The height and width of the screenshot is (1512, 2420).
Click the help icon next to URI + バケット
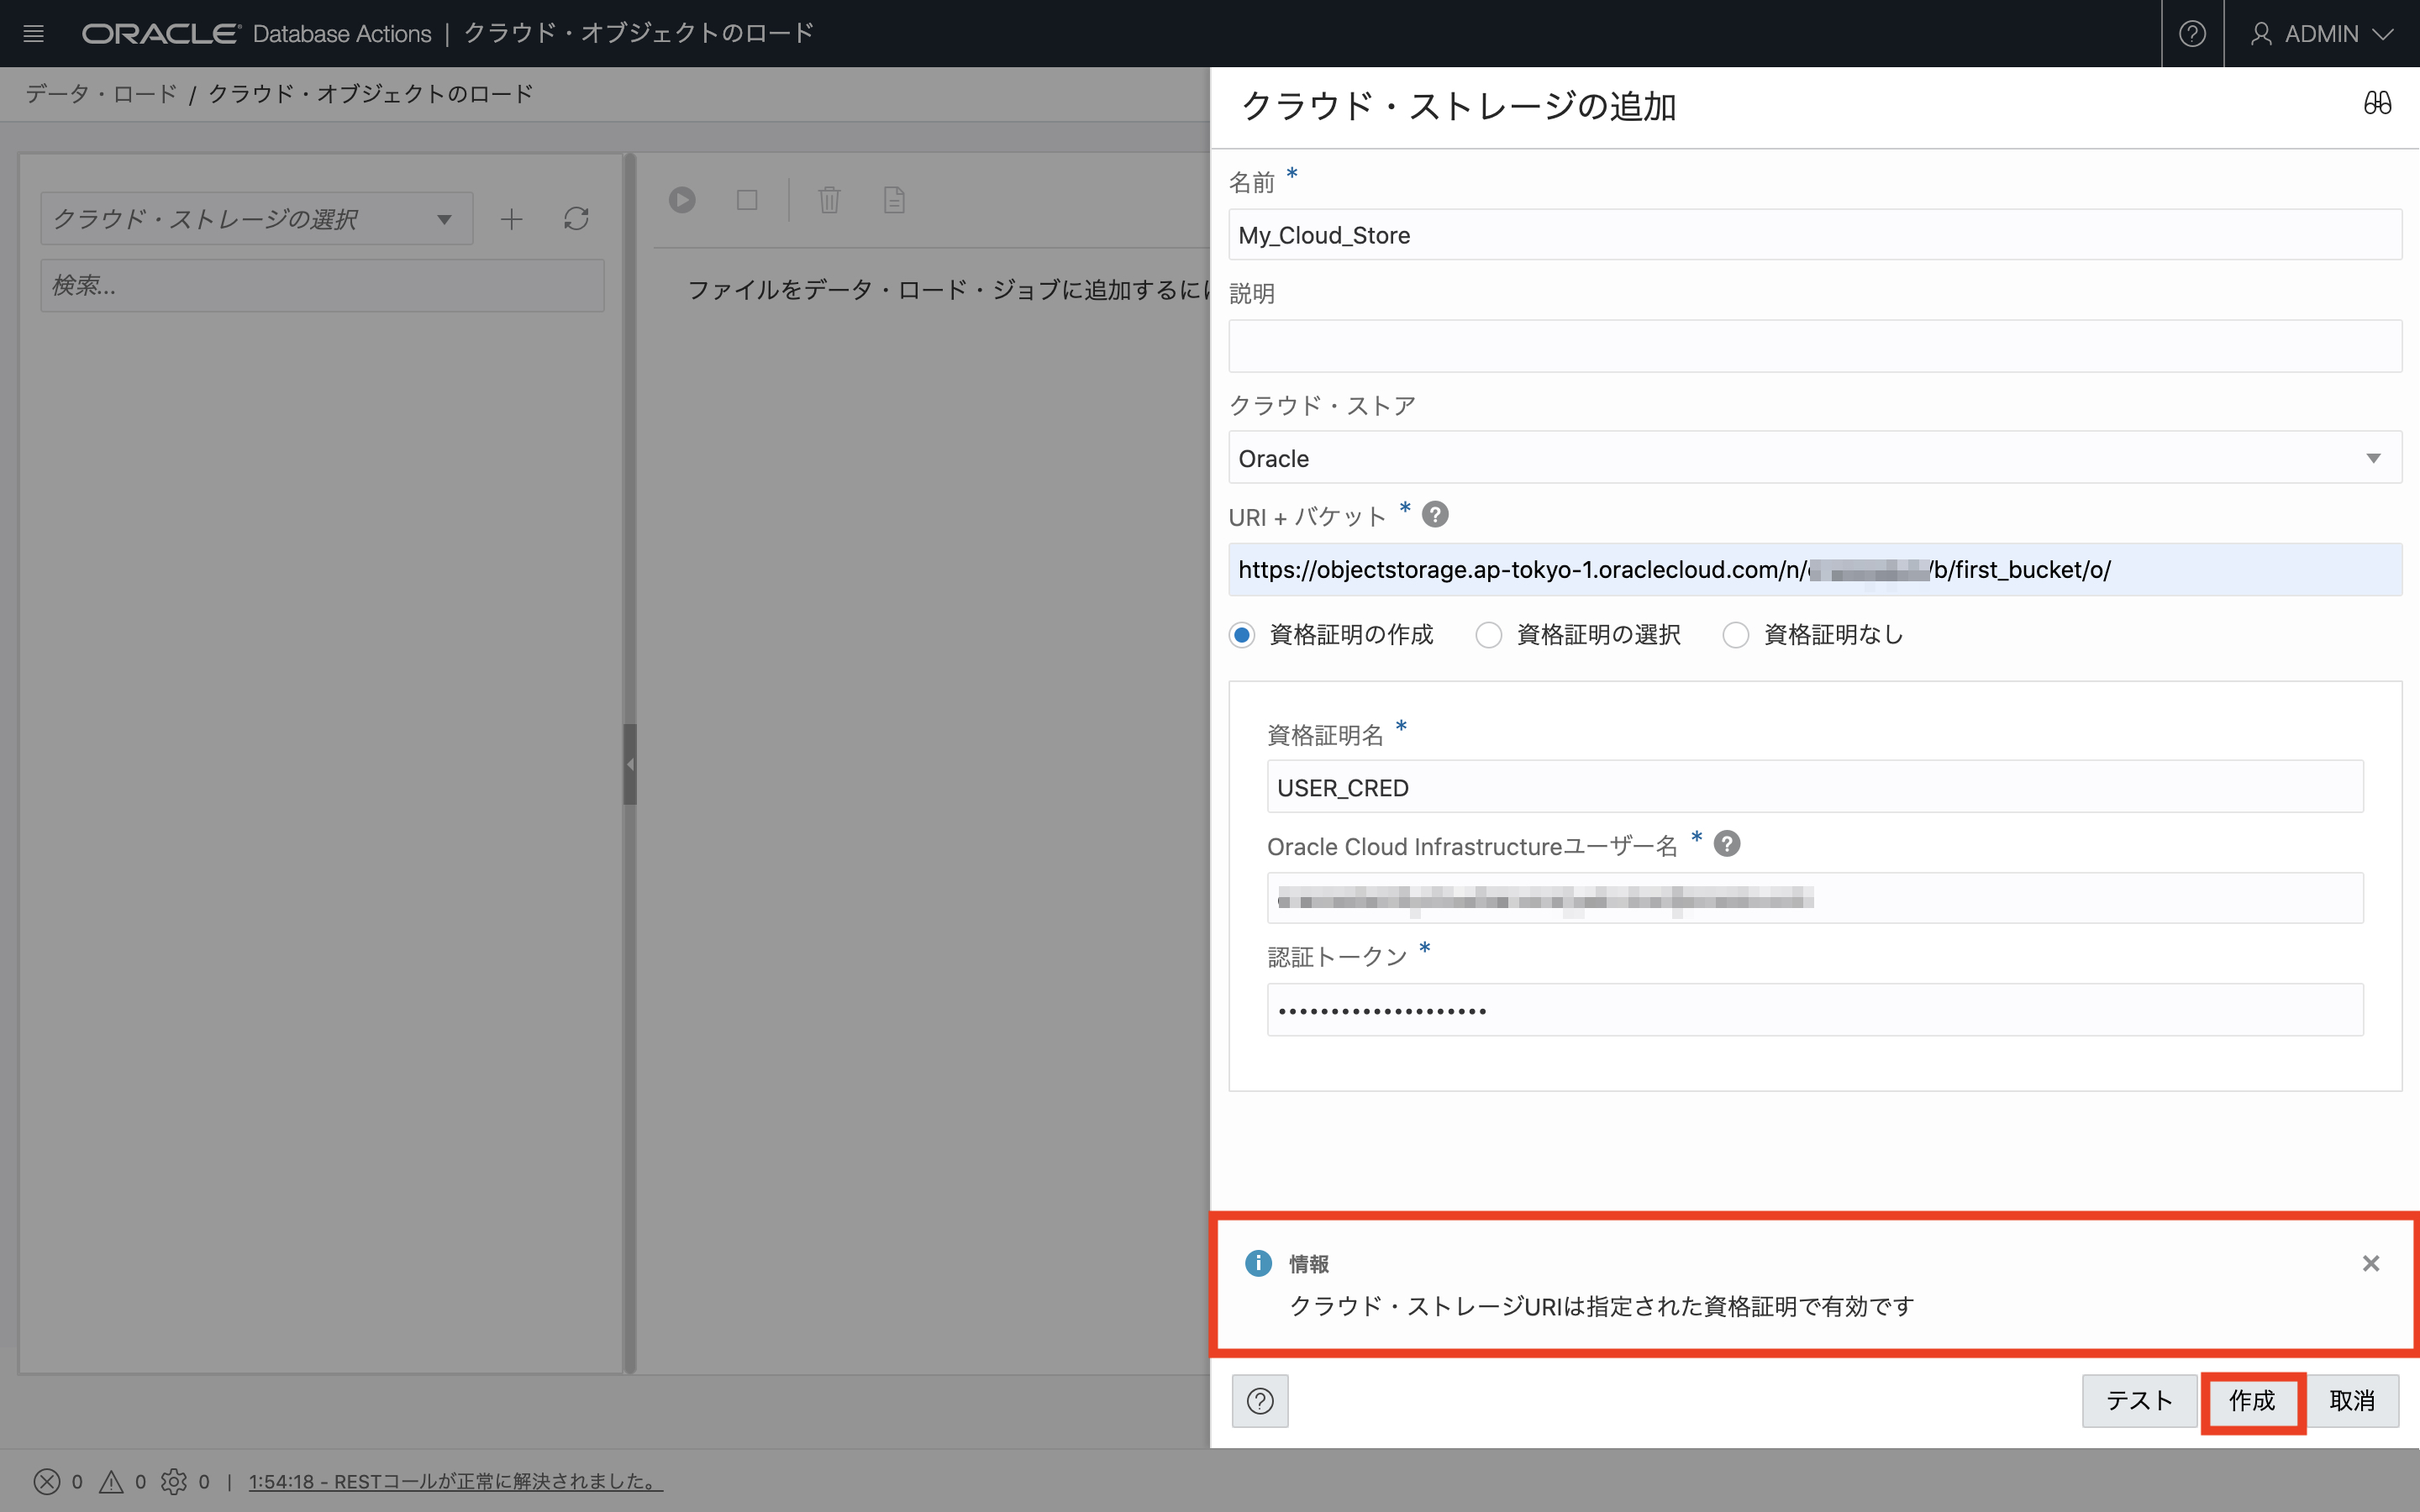click(x=1435, y=514)
